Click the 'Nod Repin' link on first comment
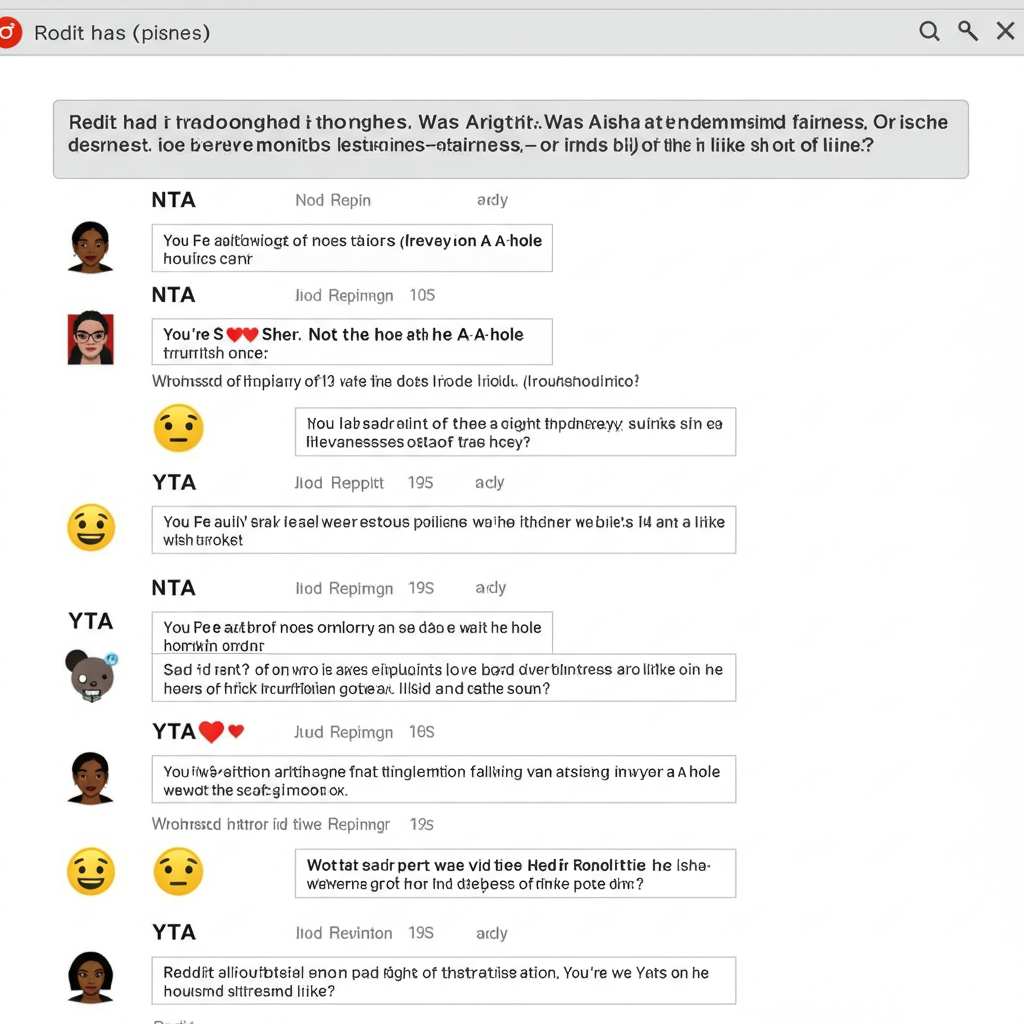 click(333, 200)
